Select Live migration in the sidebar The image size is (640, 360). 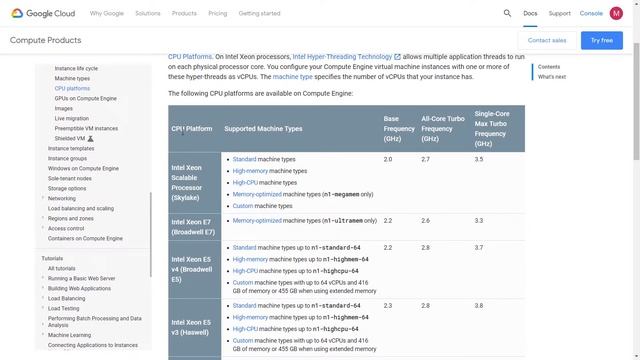pyautogui.click(x=71, y=118)
